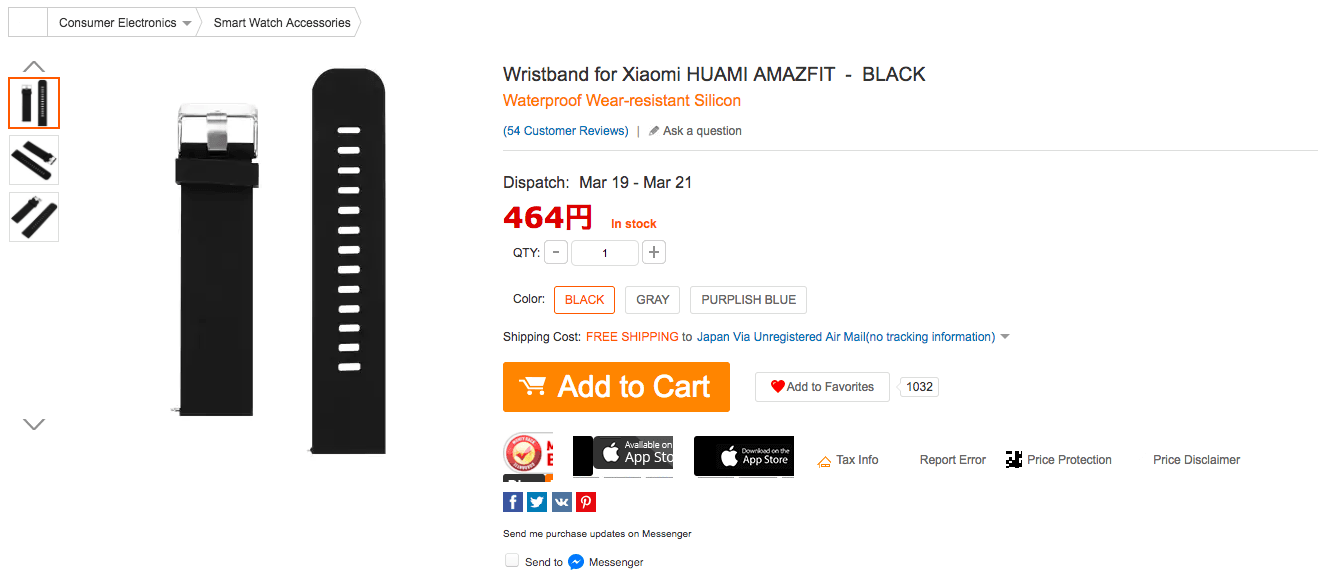
Task: Click the heart Add to Favorites button
Action: click(822, 387)
